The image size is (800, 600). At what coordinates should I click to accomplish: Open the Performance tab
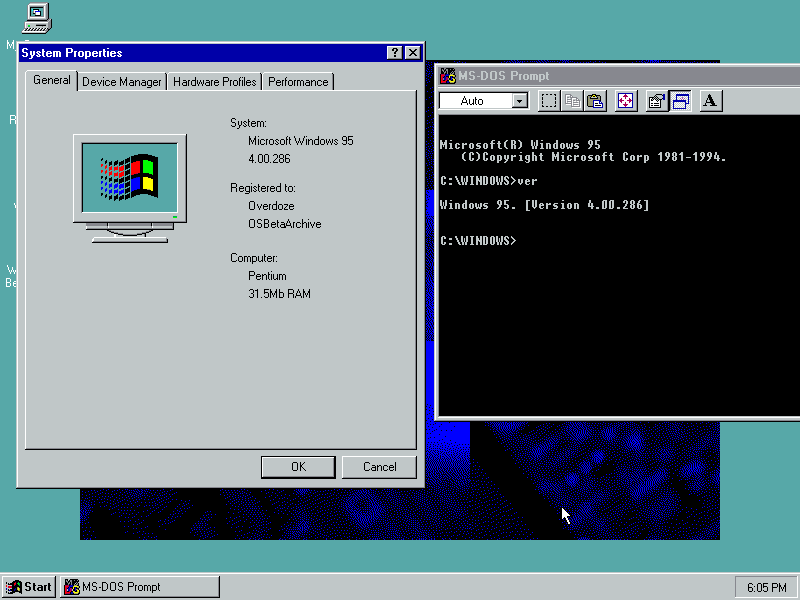[297, 81]
